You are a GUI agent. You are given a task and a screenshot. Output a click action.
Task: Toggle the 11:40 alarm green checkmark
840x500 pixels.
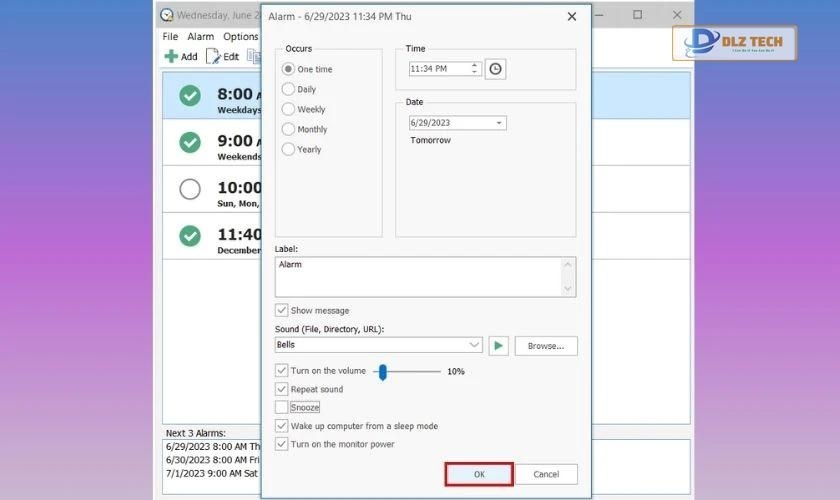(x=190, y=236)
